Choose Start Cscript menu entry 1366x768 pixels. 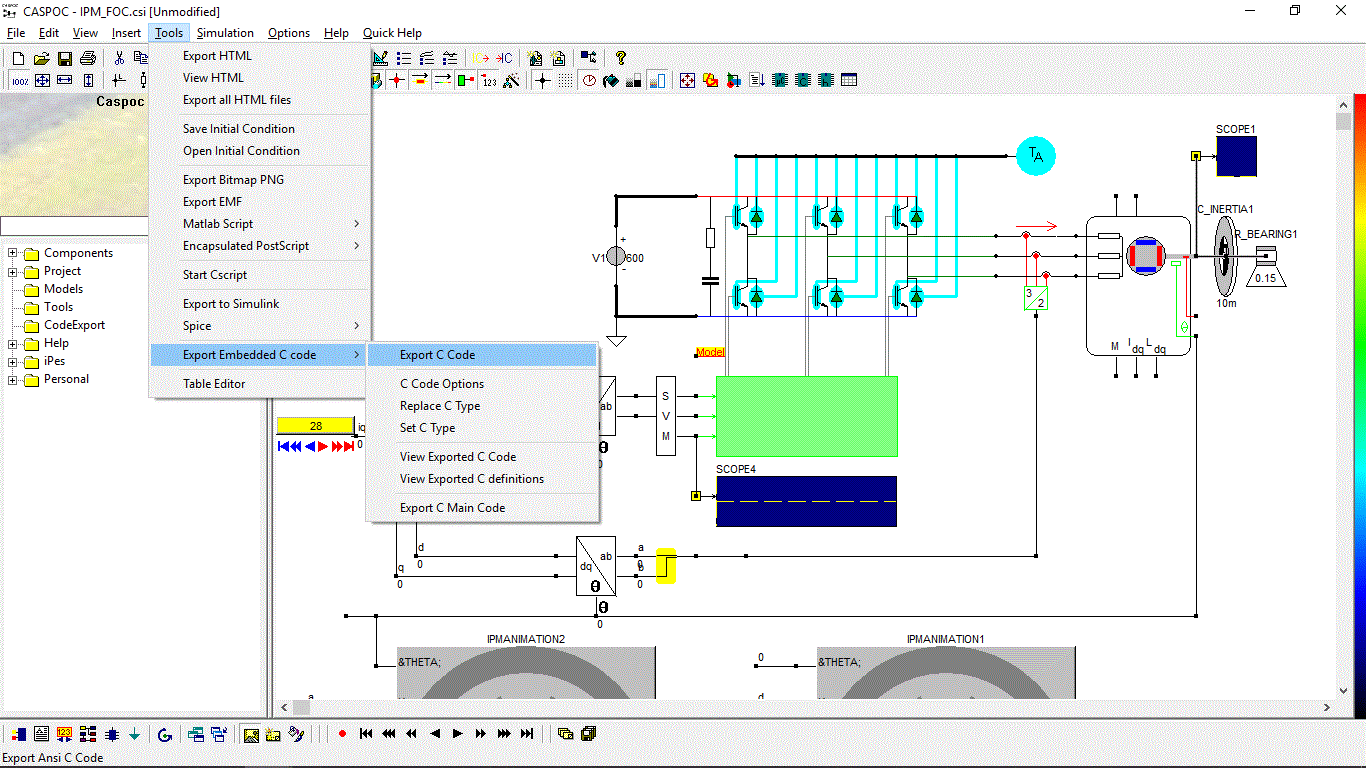coord(260,275)
